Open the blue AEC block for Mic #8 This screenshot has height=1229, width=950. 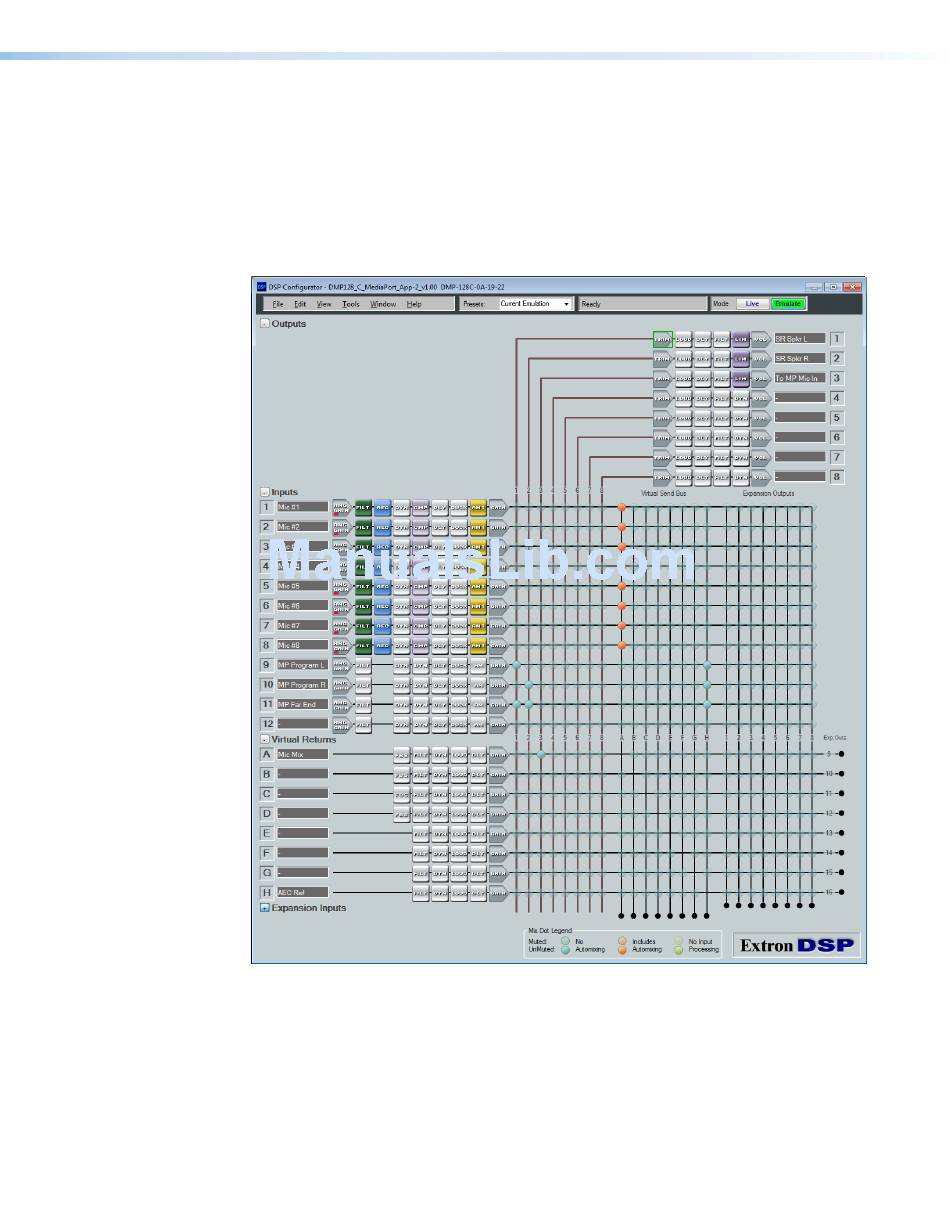point(382,646)
